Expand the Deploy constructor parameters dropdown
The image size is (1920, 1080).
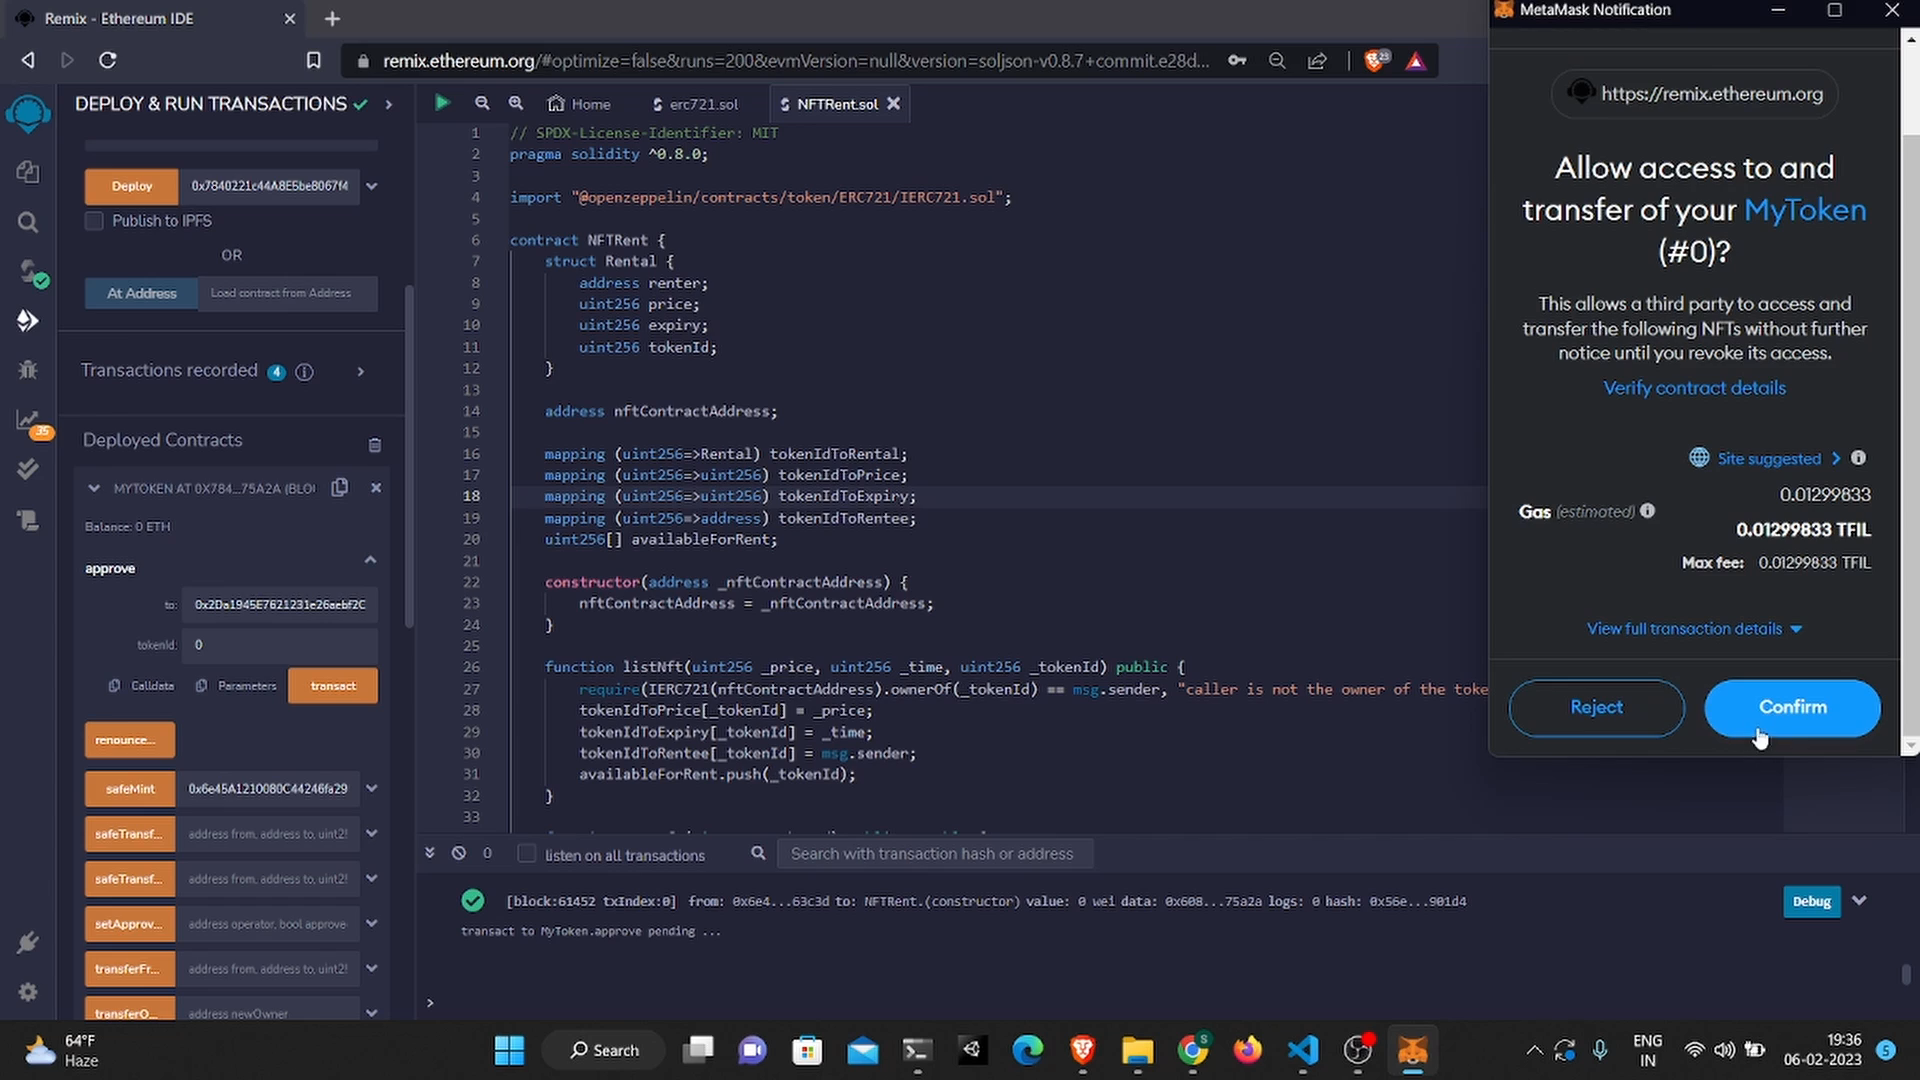tap(372, 186)
